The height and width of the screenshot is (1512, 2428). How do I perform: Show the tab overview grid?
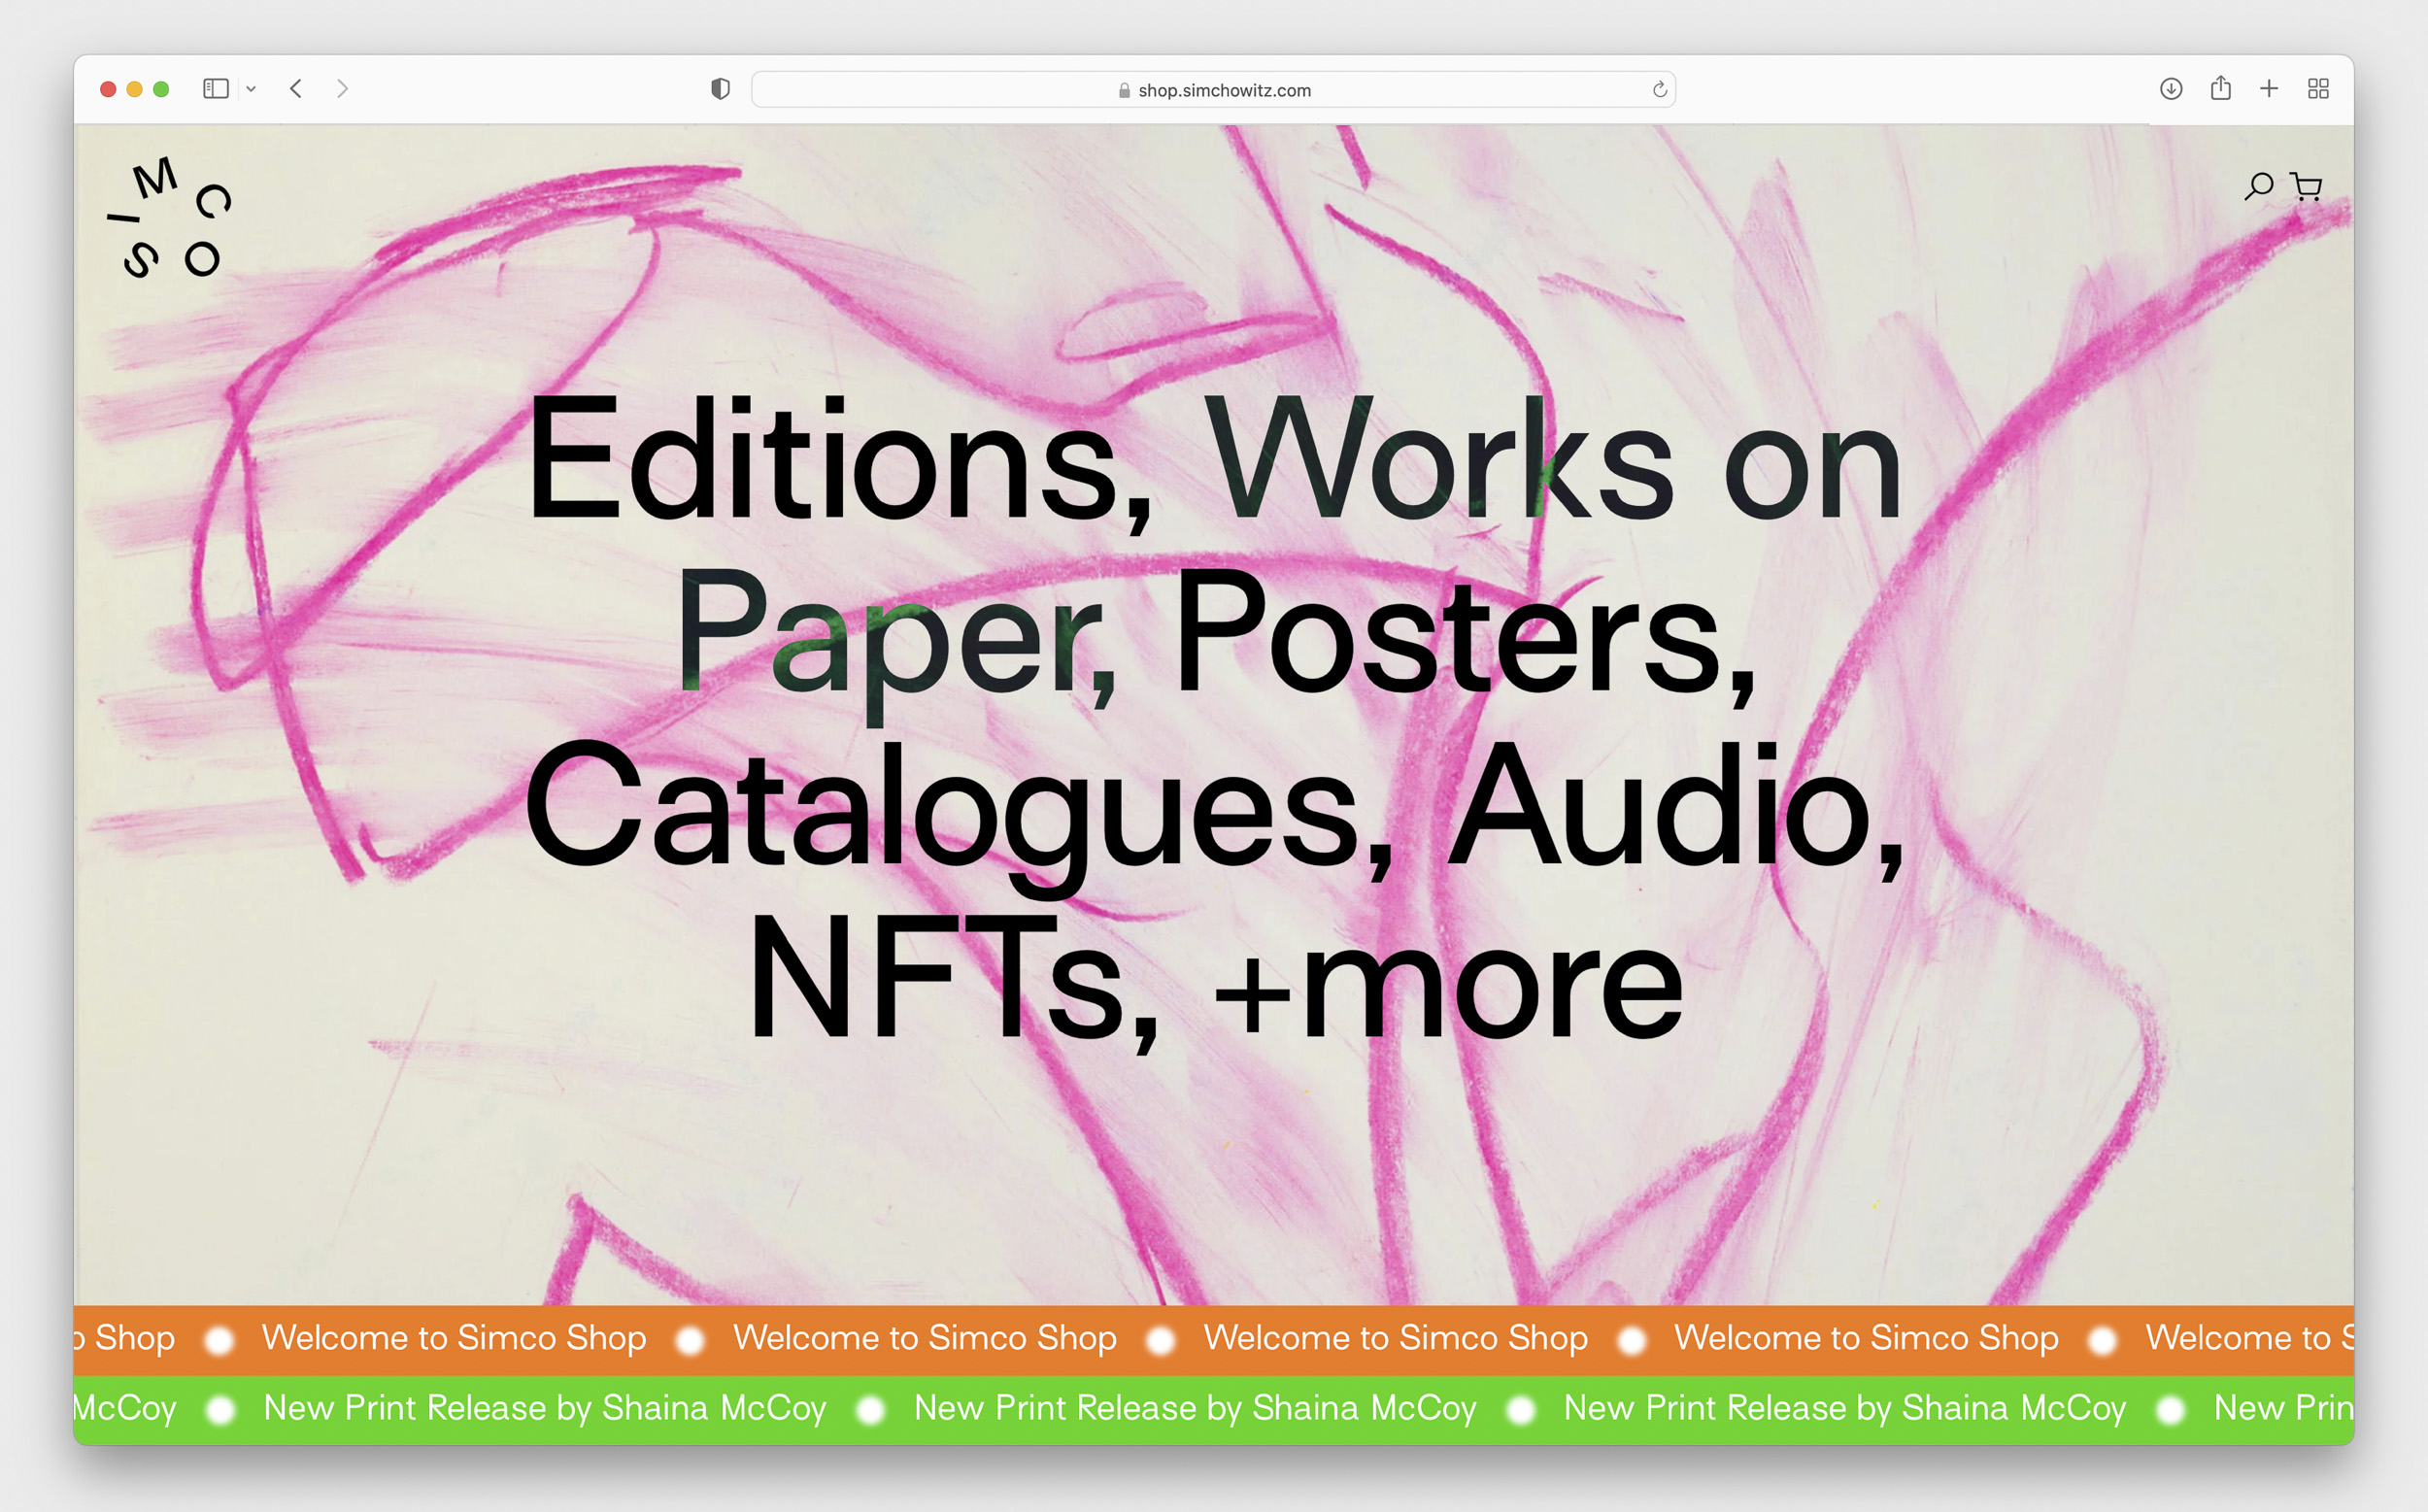point(2318,89)
